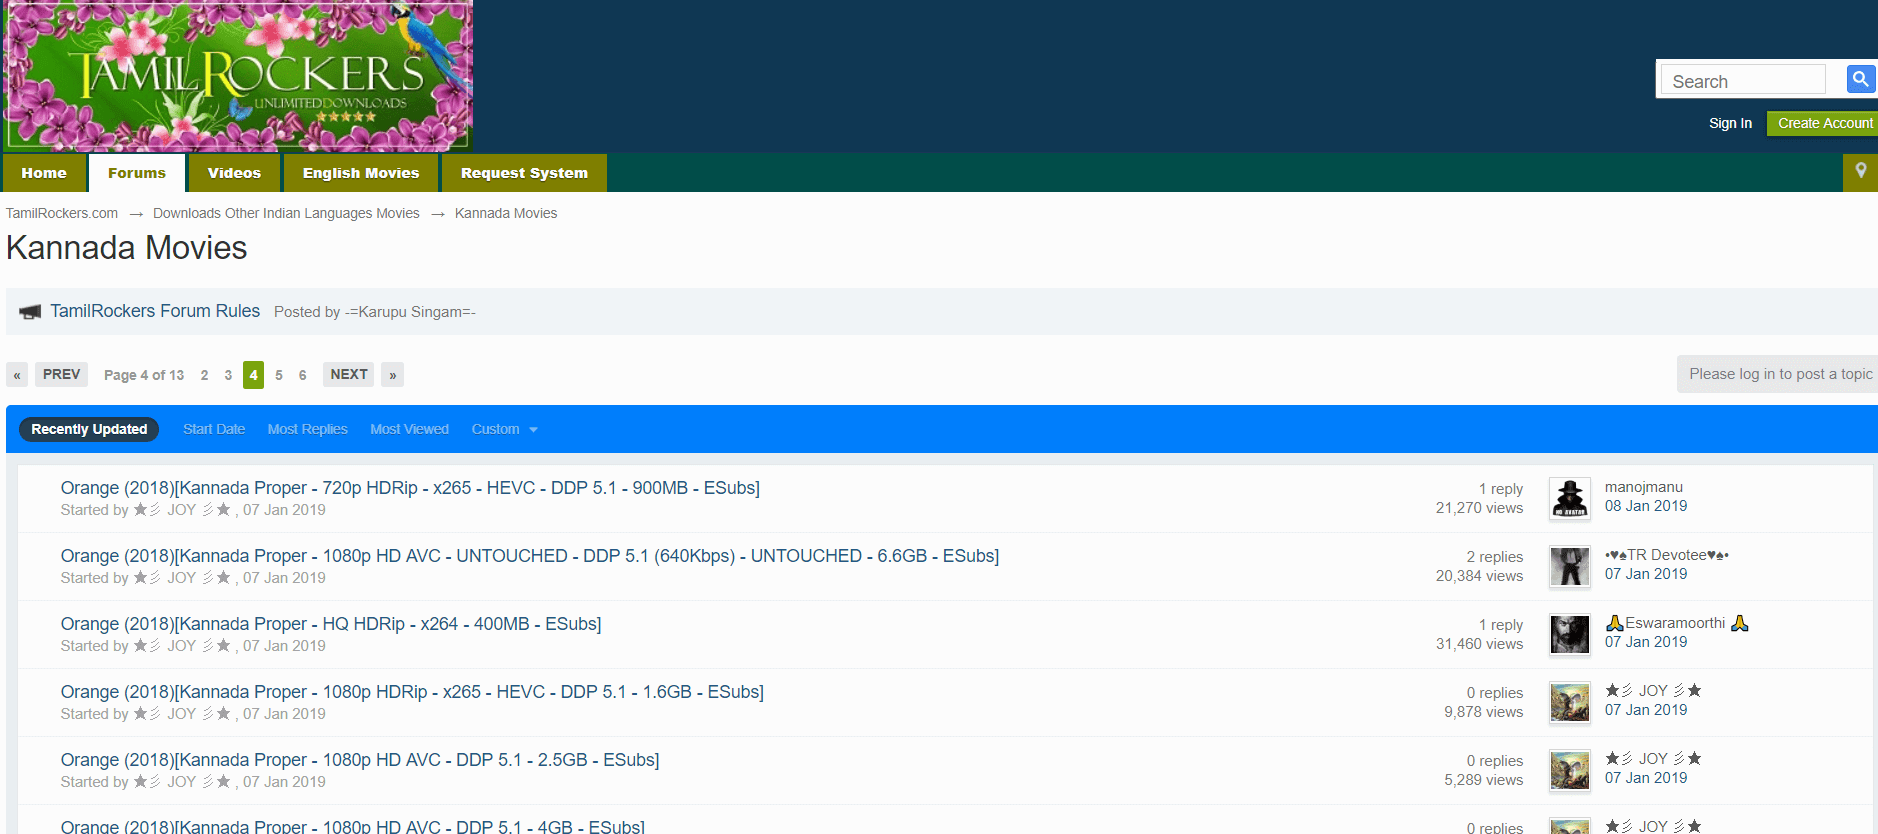
Task: Sort topics by Most Replies
Action: (308, 429)
